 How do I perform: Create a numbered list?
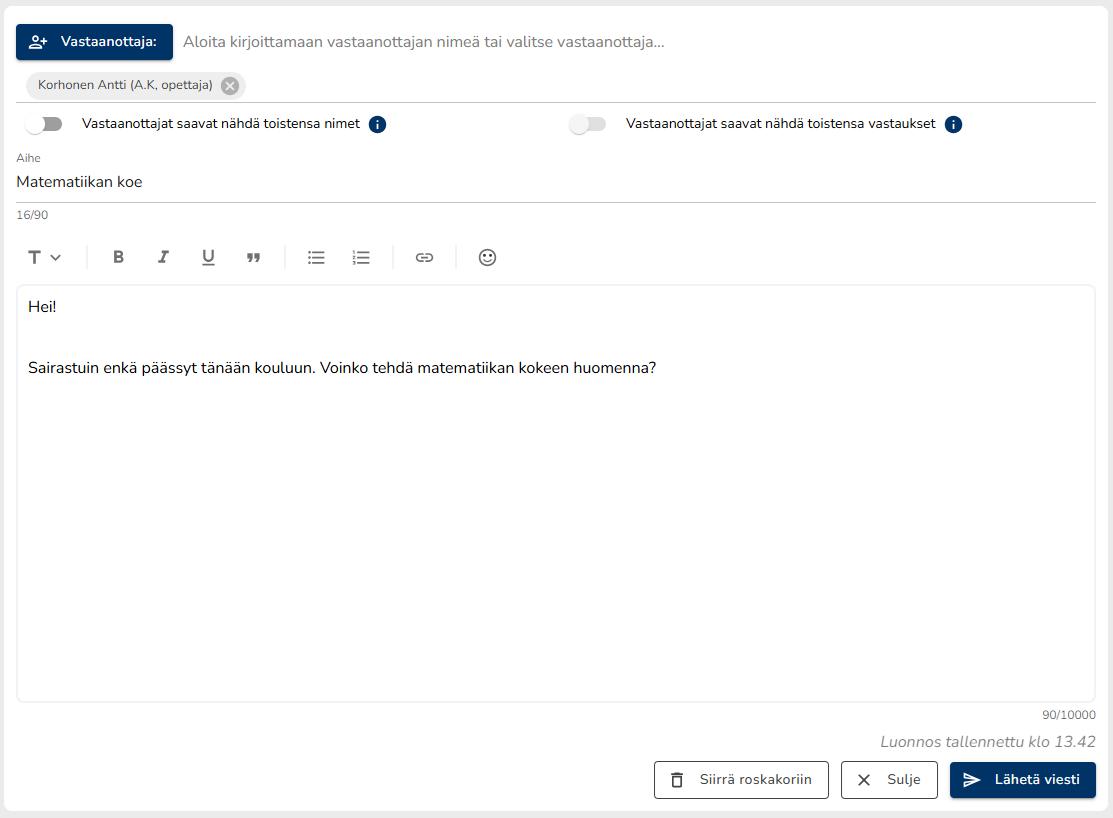tap(361, 257)
